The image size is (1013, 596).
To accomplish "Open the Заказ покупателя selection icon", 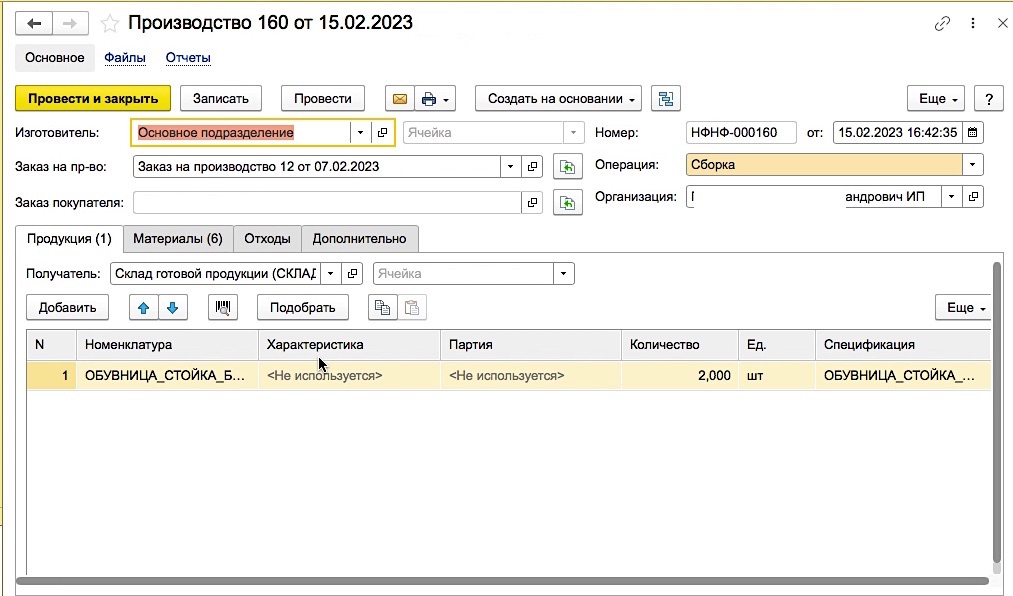I will pyautogui.click(x=532, y=203).
